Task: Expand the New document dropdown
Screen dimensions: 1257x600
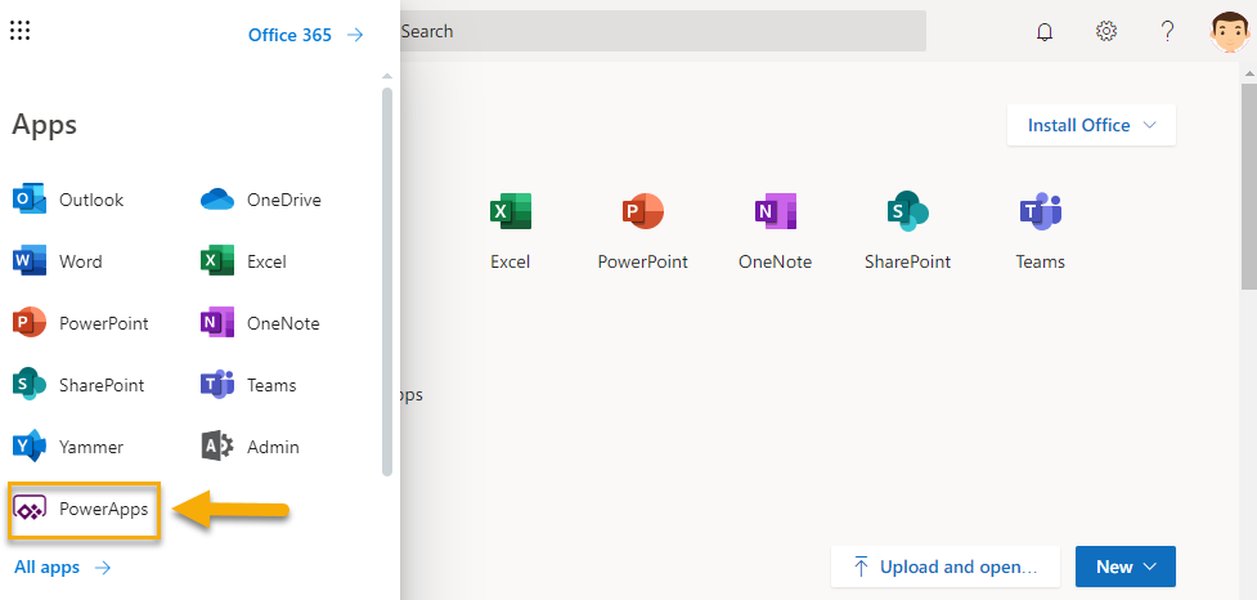Action: (1125, 566)
